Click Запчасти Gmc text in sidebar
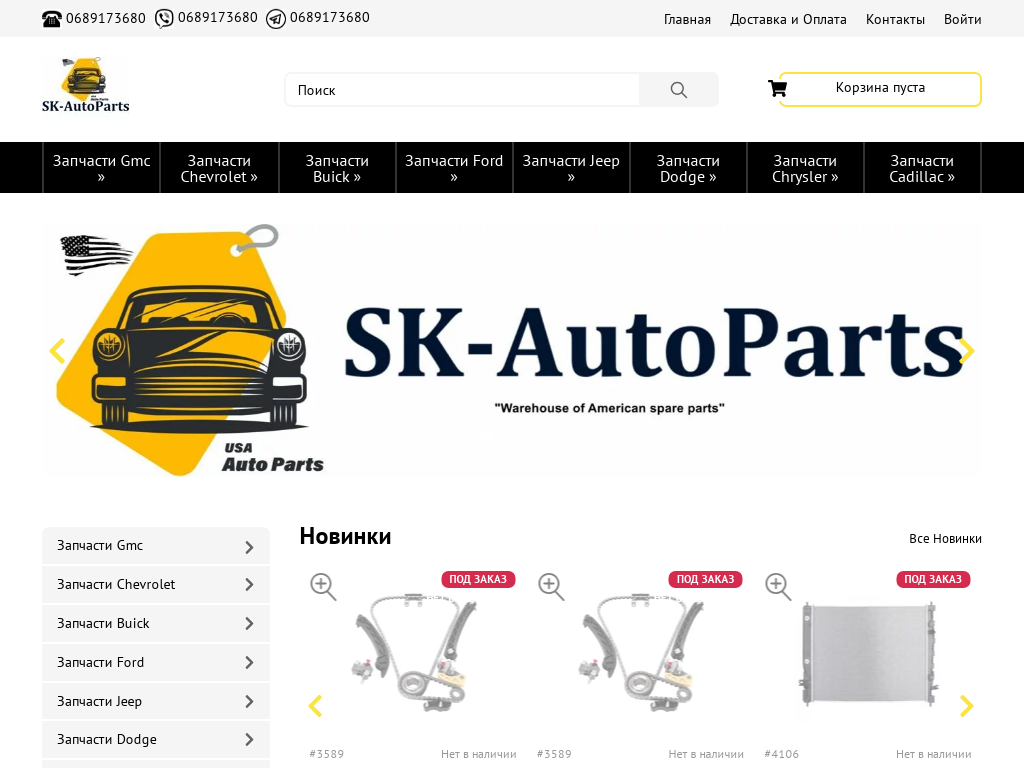The height and width of the screenshot is (768, 1024). tap(100, 546)
